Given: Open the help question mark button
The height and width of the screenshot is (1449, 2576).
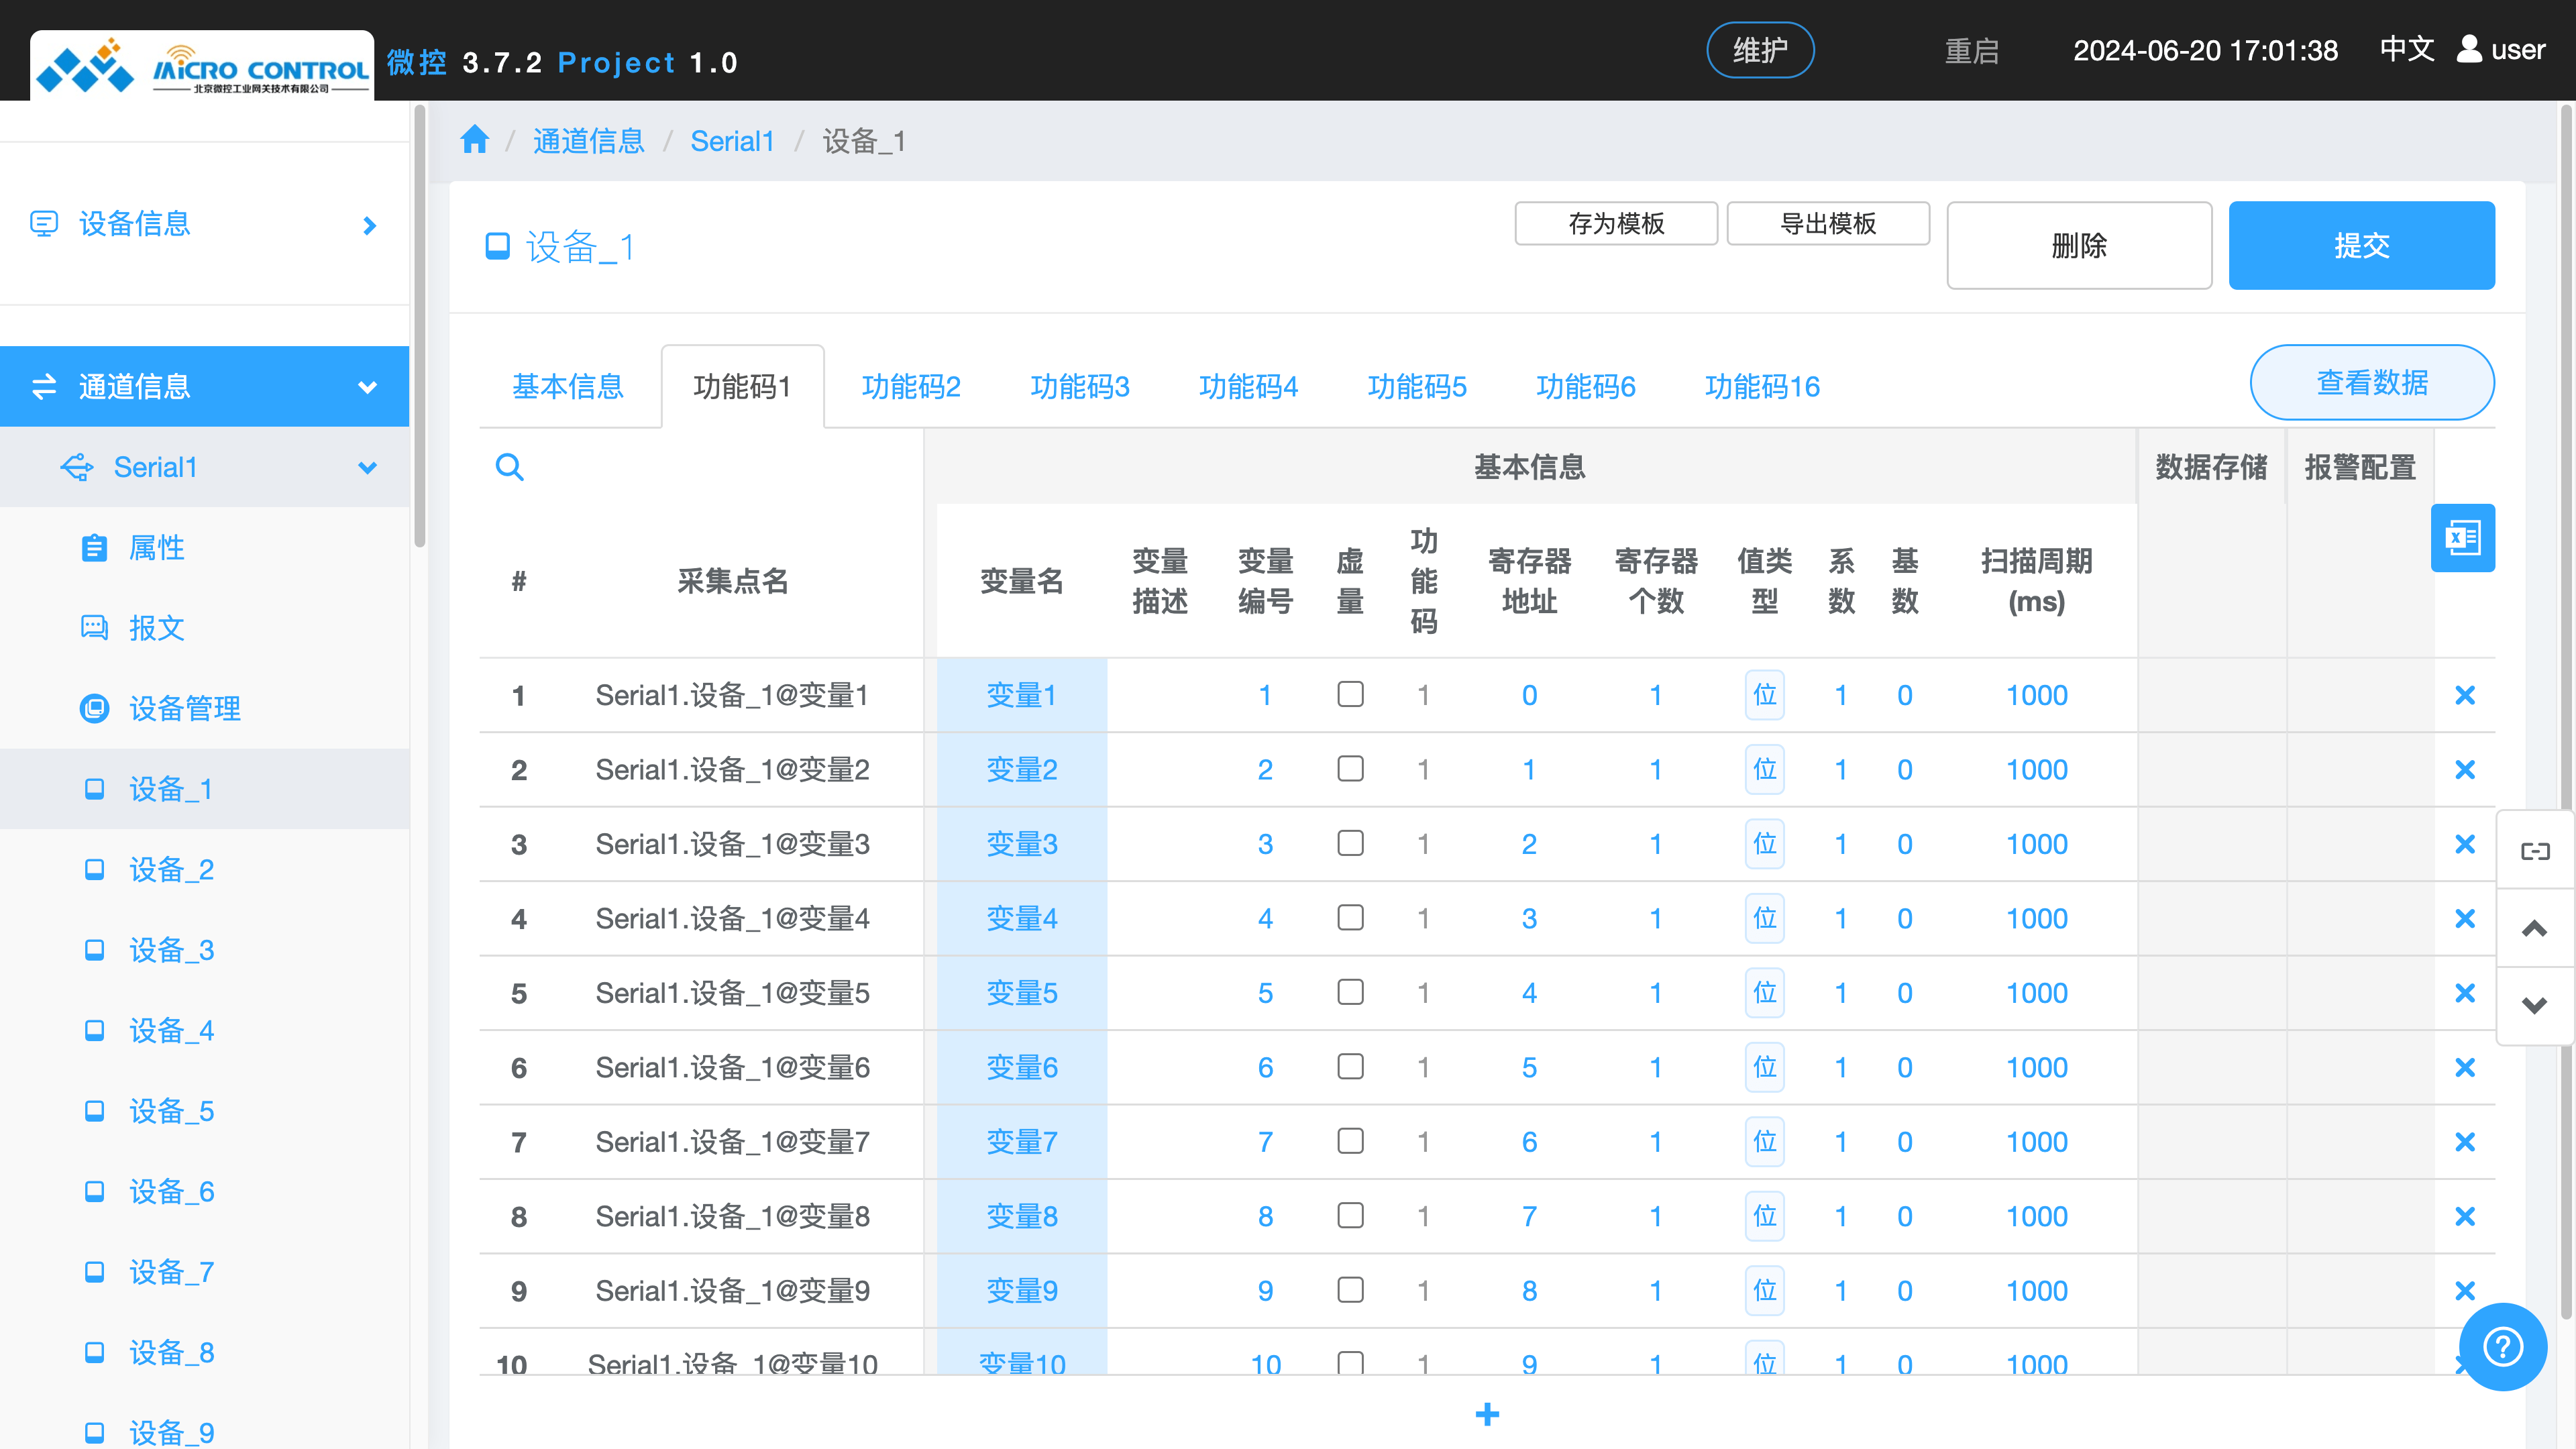Looking at the screenshot, I should click(2502, 1346).
